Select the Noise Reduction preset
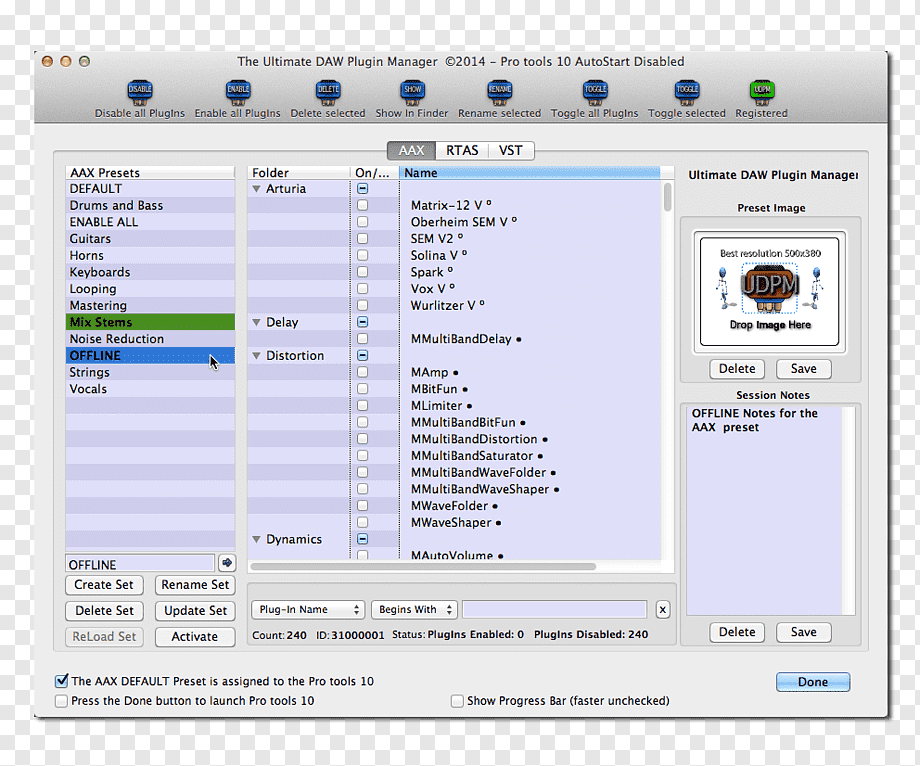Screen dimensions: 920x766 coord(150,339)
